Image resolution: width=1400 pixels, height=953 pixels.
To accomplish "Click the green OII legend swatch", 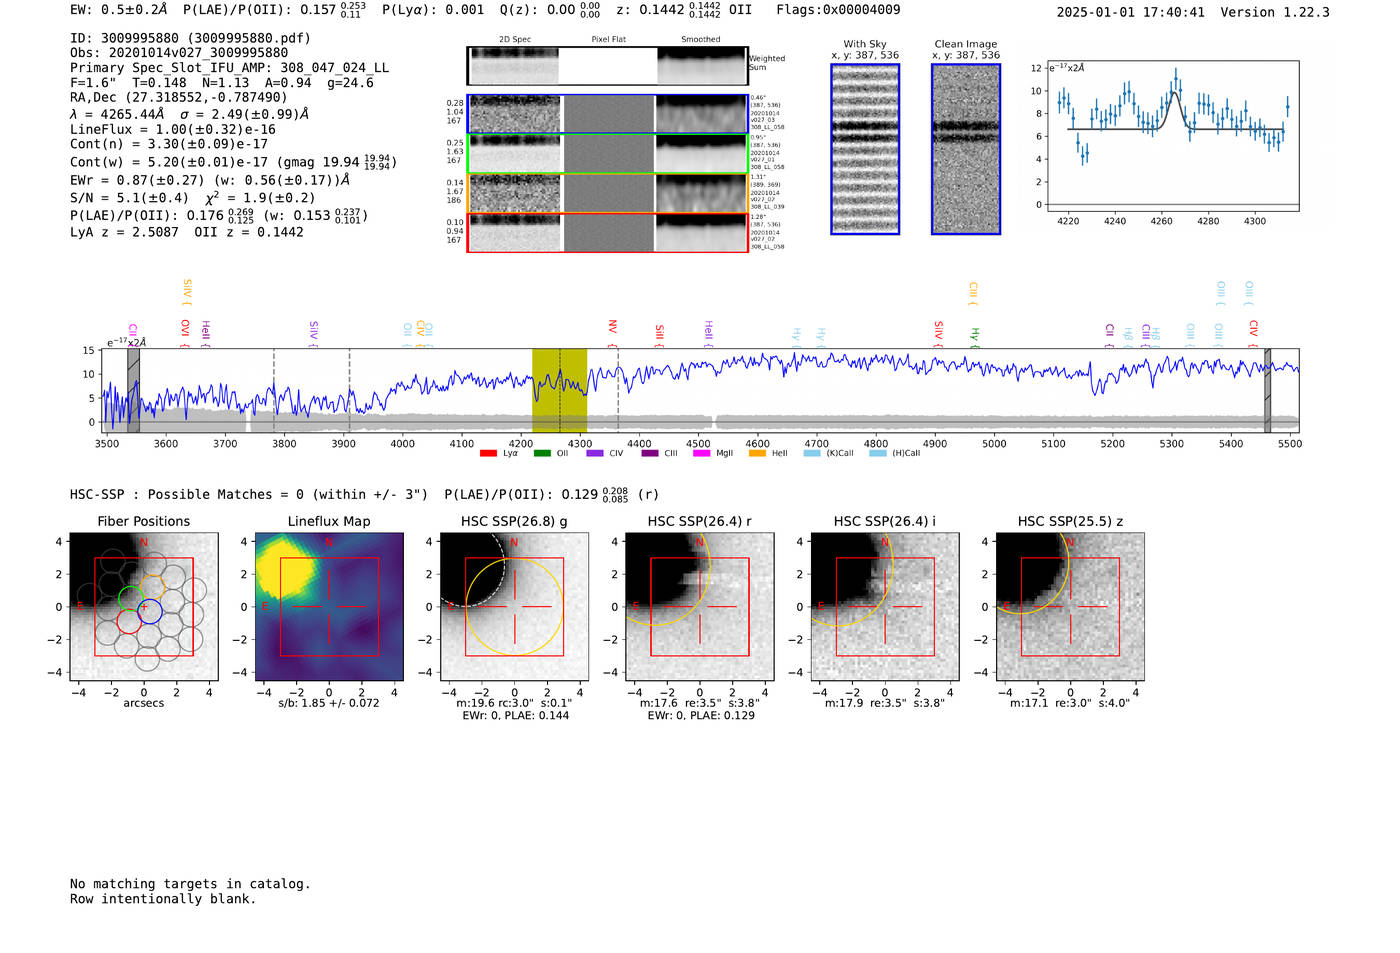I will click(542, 453).
